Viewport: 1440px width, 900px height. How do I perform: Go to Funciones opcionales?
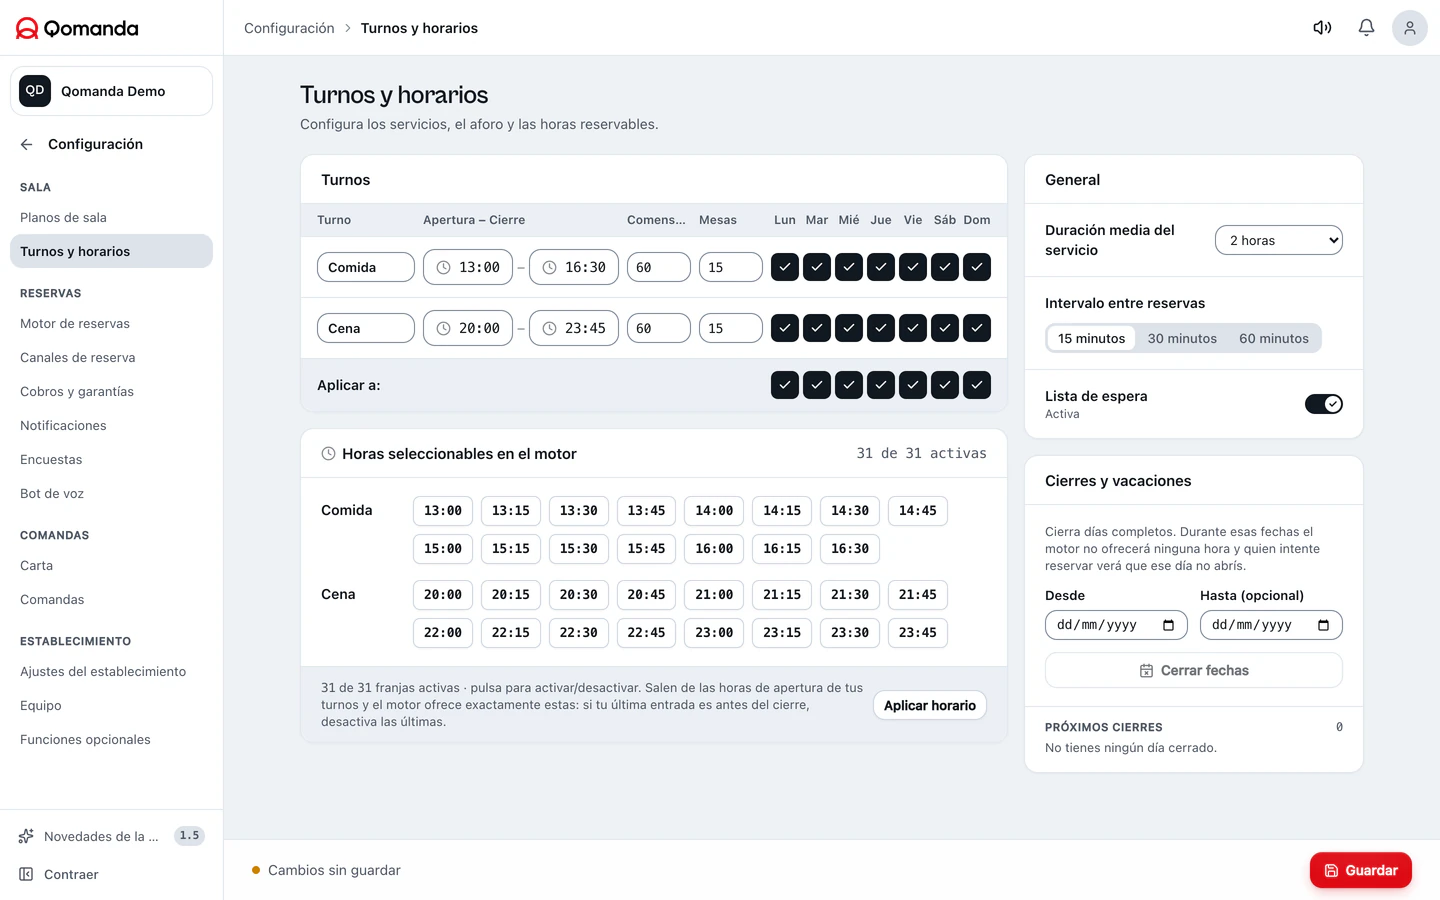[111, 739]
